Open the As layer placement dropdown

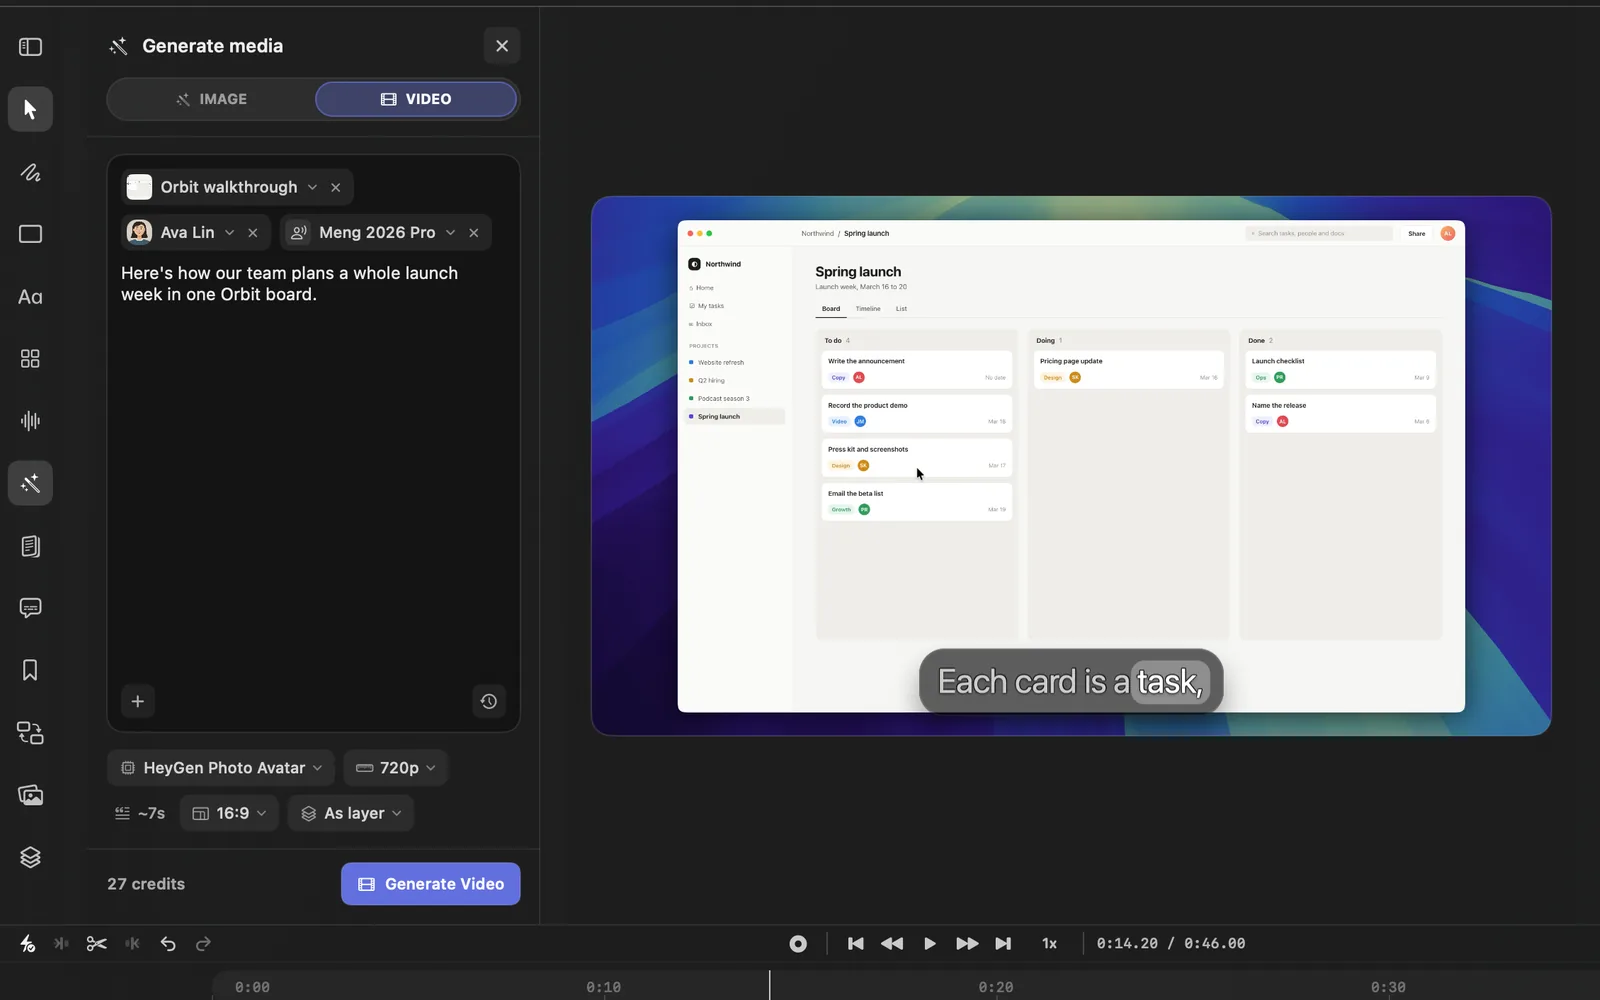tap(351, 813)
